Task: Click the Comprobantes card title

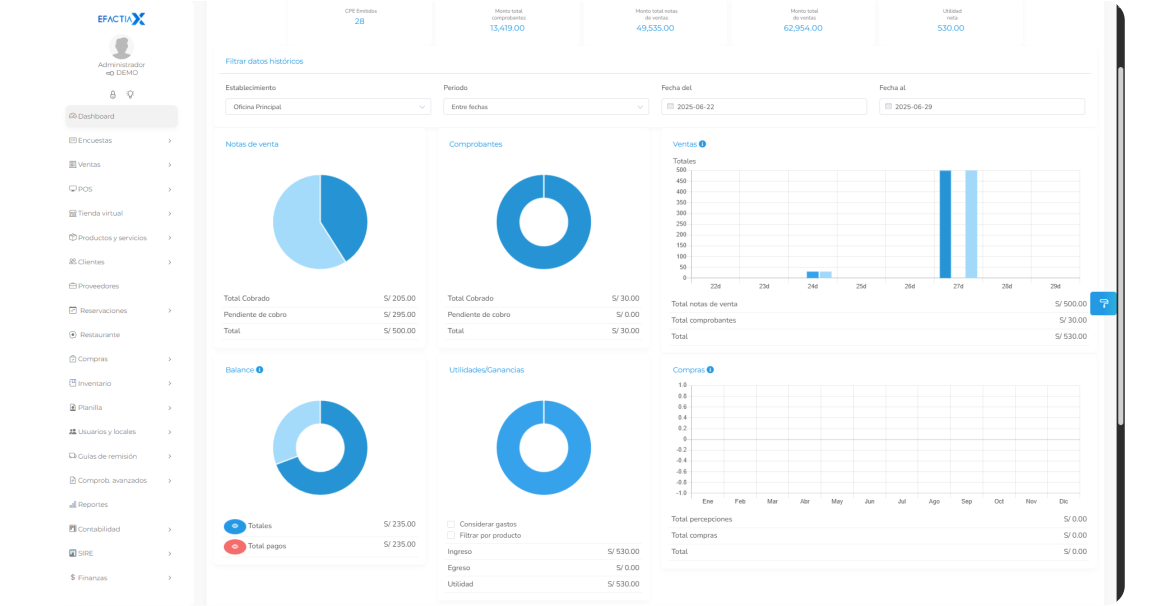Action: (x=476, y=144)
